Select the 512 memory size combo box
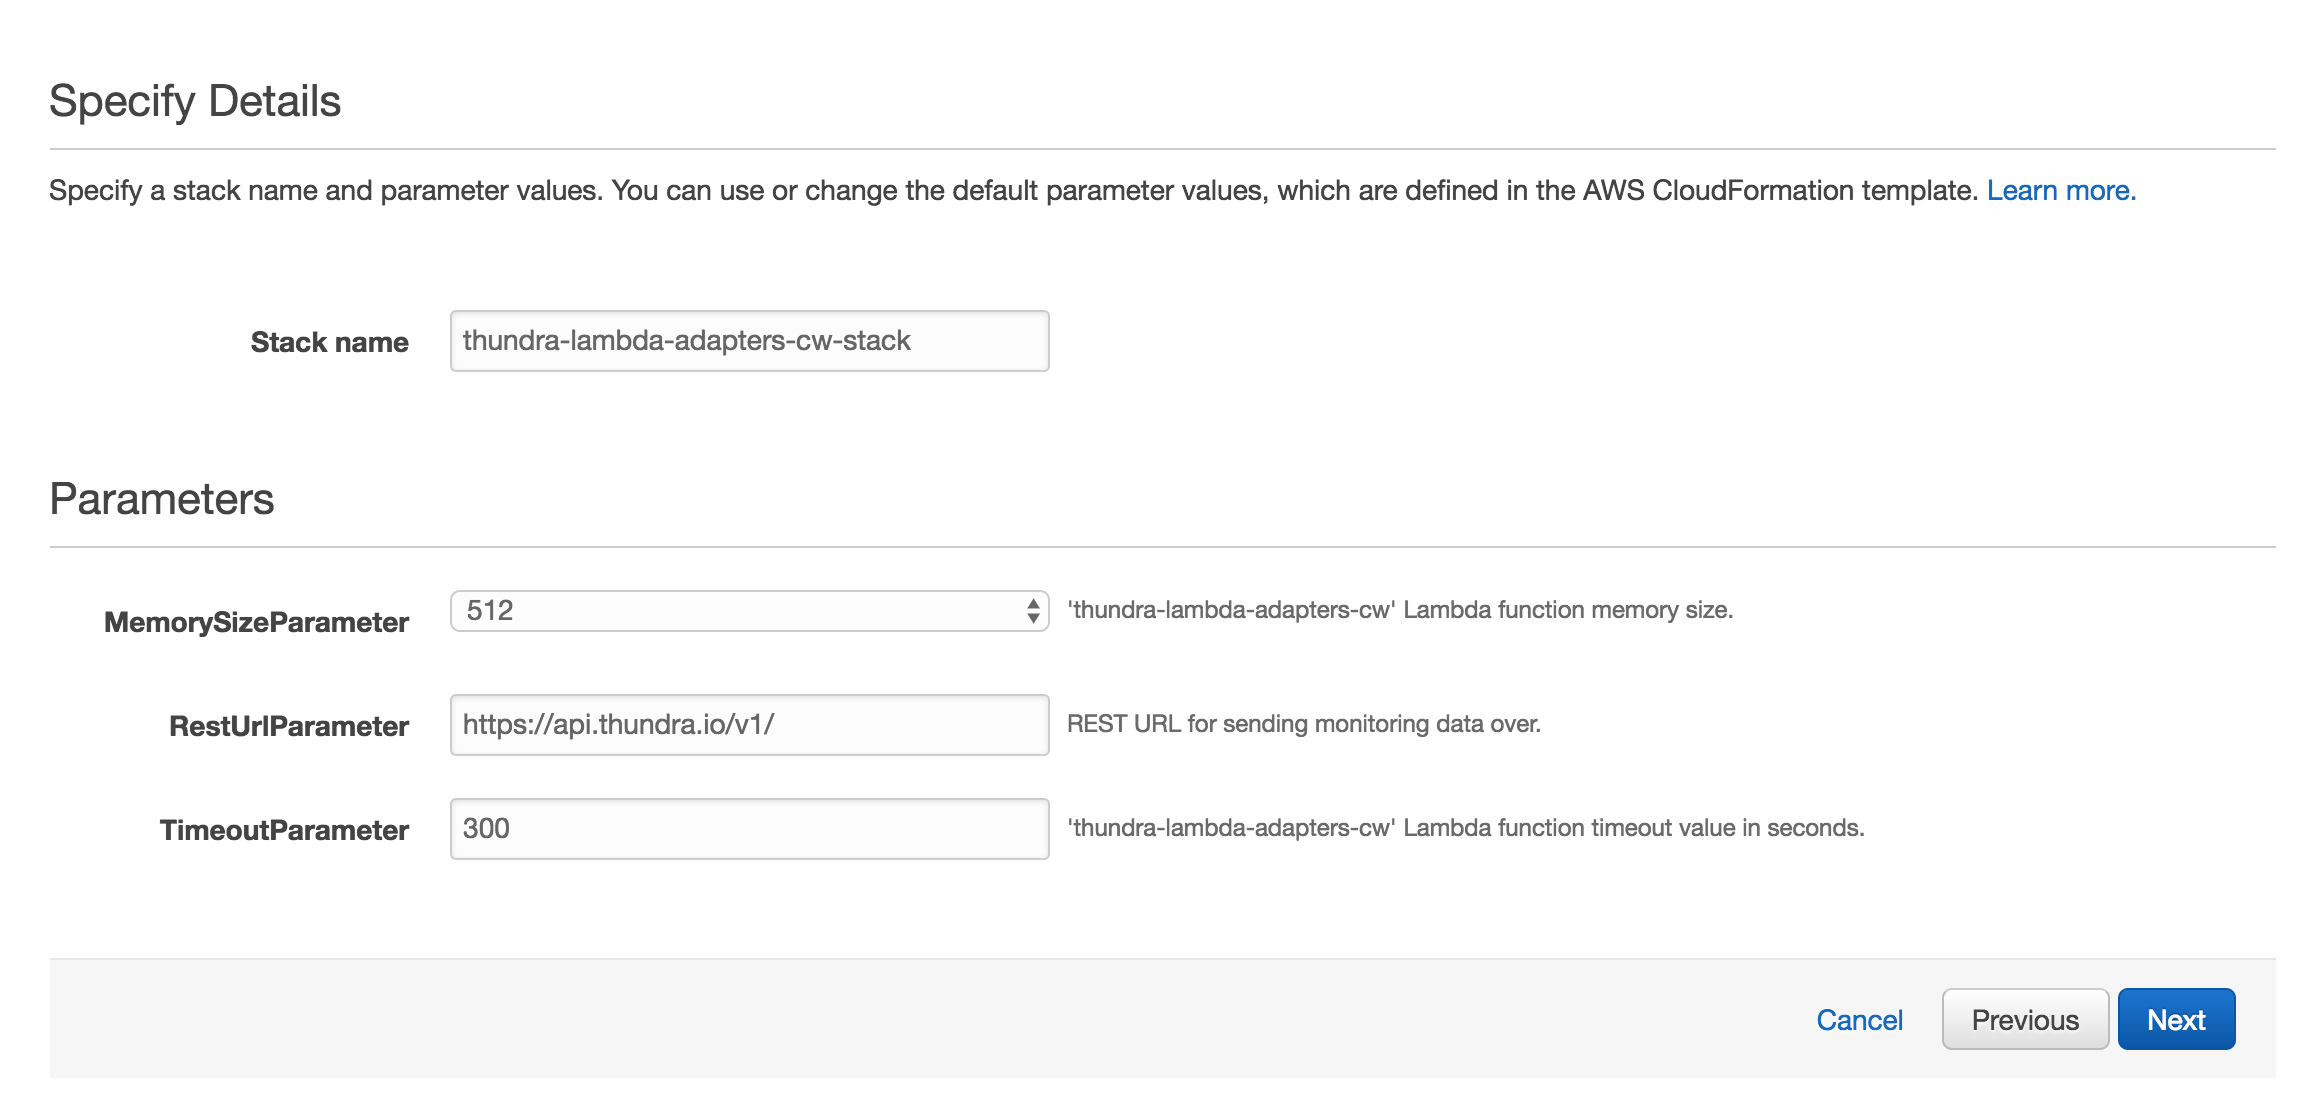Viewport: 2310px width, 1102px height. tap(749, 610)
